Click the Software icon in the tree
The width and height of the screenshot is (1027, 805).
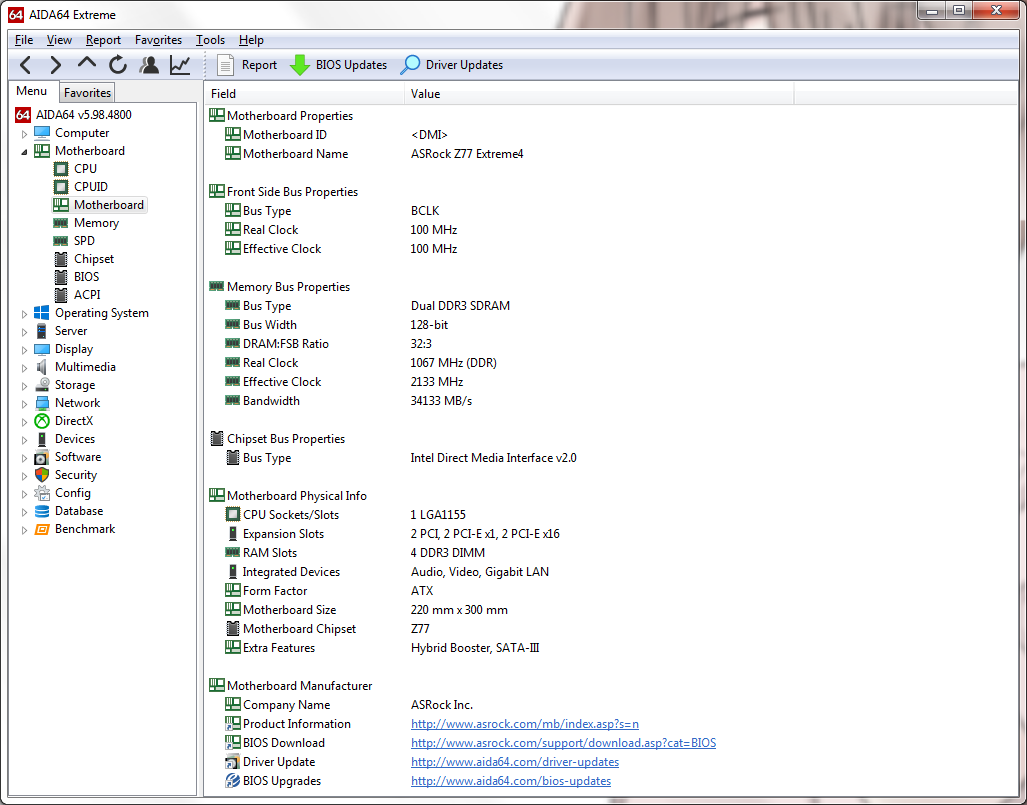tap(42, 457)
